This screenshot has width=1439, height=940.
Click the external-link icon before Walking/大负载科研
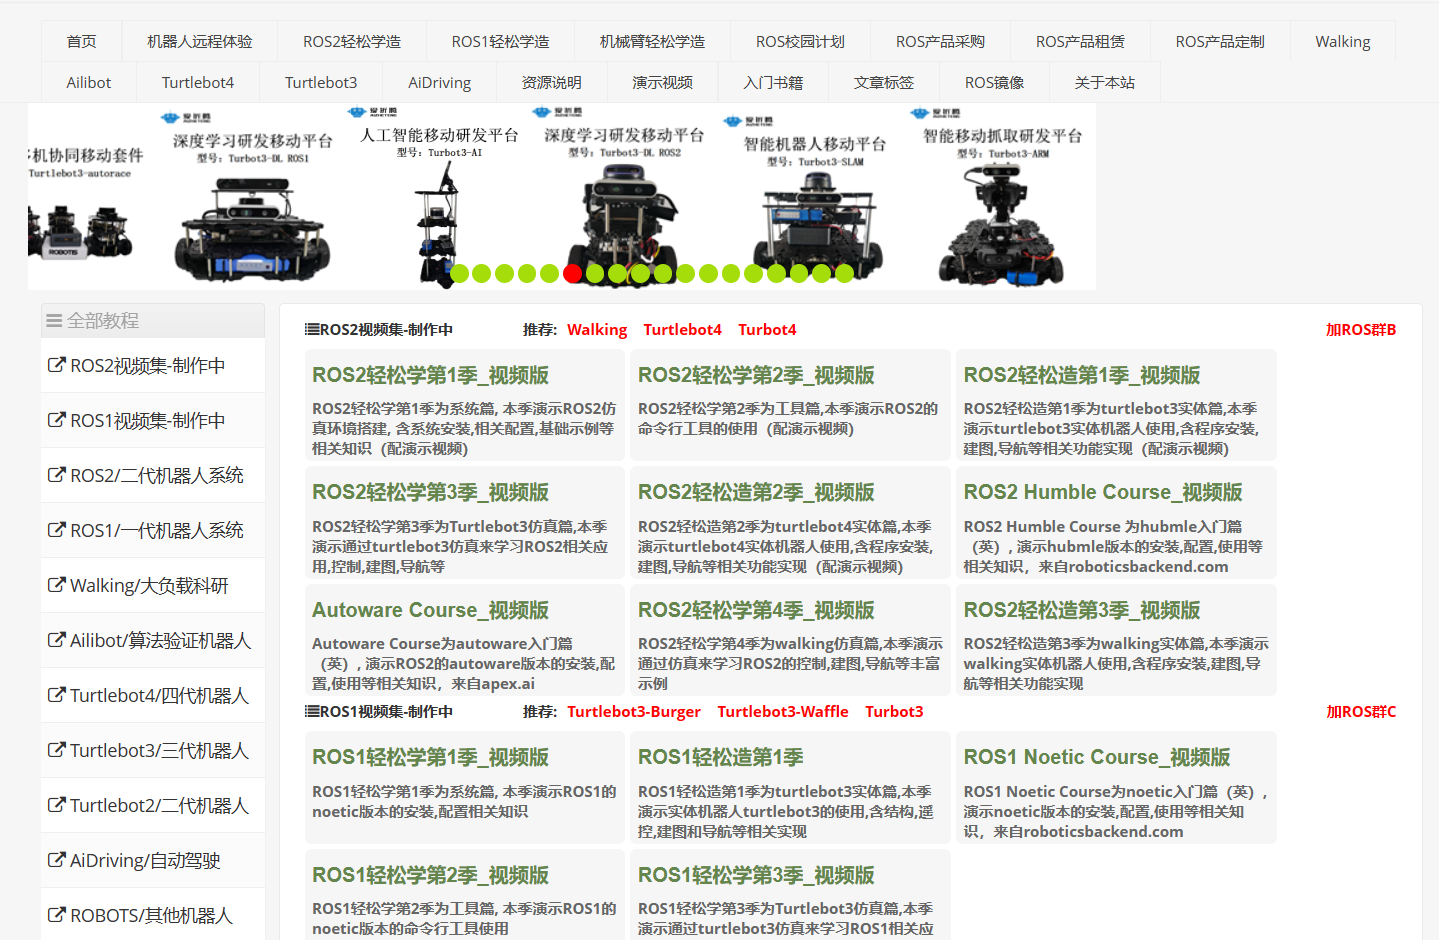(57, 585)
